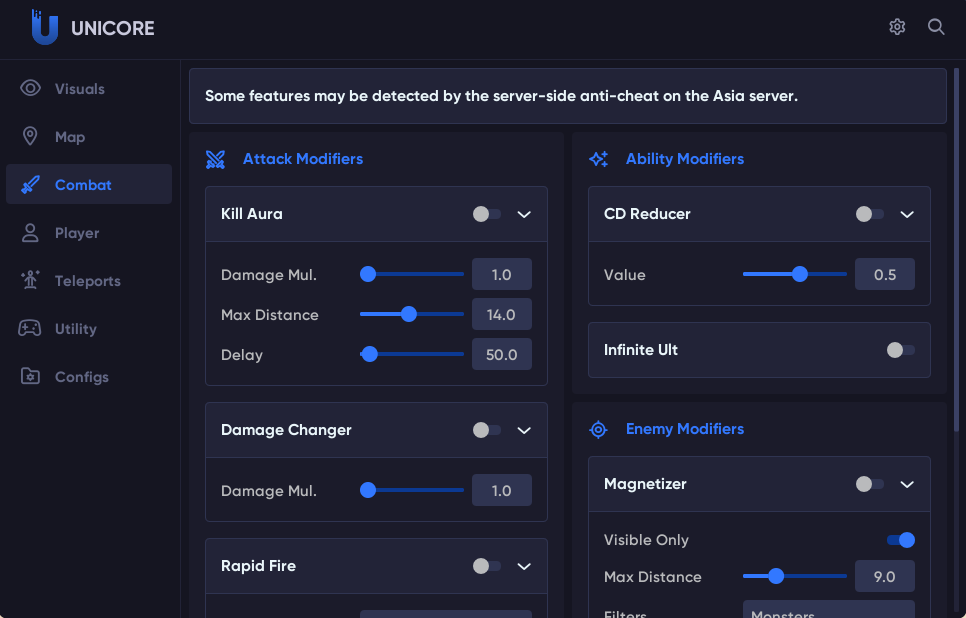This screenshot has height=618, width=966.
Task: Select the Combat sidebar section
Action: [x=89, y=184]
